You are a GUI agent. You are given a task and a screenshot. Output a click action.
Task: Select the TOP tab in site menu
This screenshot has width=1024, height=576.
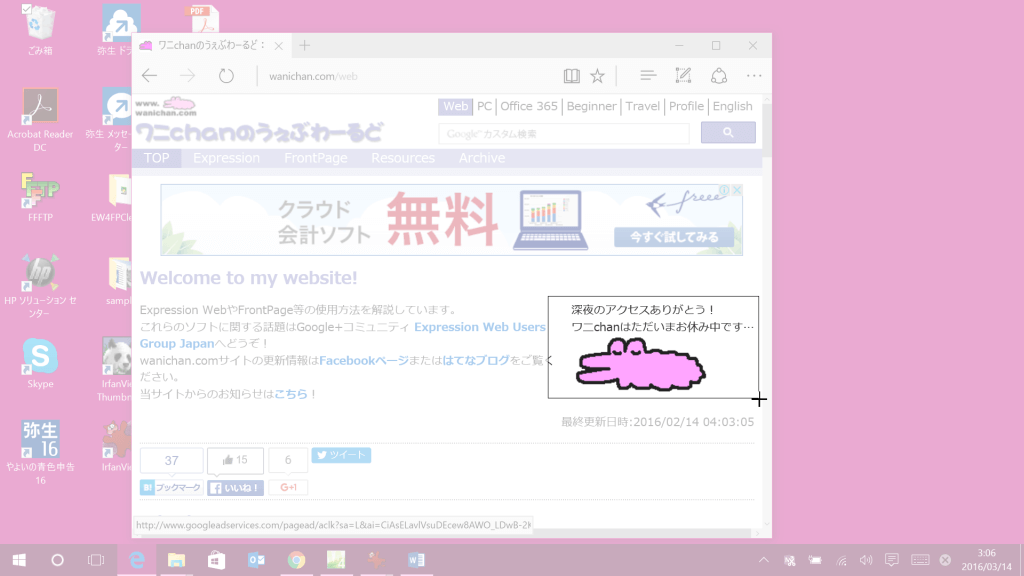(x=157, y=158)
